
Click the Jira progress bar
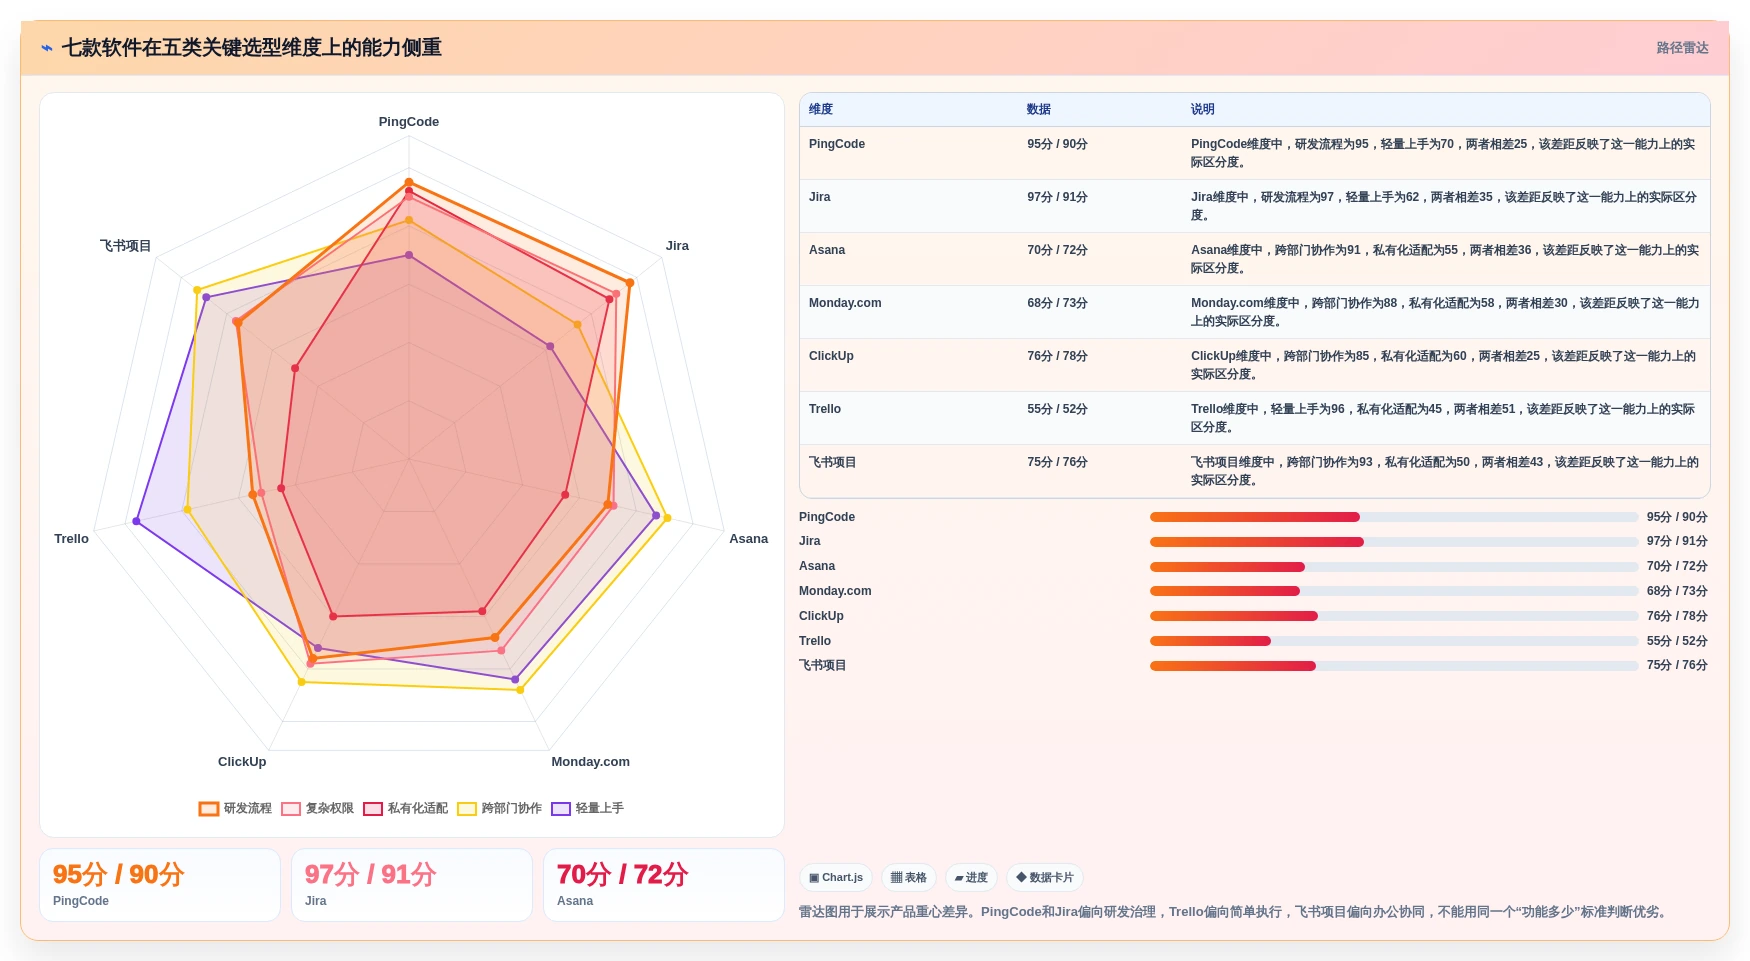1394,542
